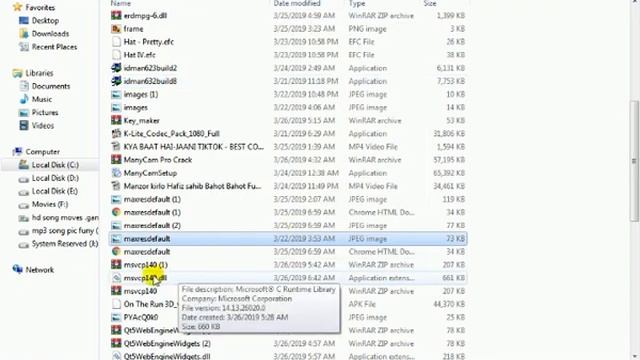Click the Qt5WebEngineWidgets (2) archive icon
Image resolution: width=640 pixels, height=360 pixels.
pyautogui.click(x=116, y=343)
